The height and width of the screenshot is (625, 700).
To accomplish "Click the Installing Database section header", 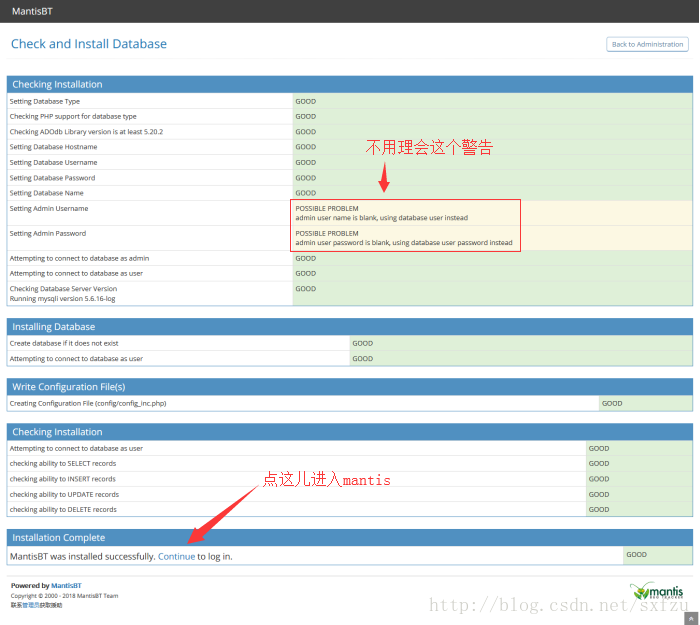I will (350, 327).
